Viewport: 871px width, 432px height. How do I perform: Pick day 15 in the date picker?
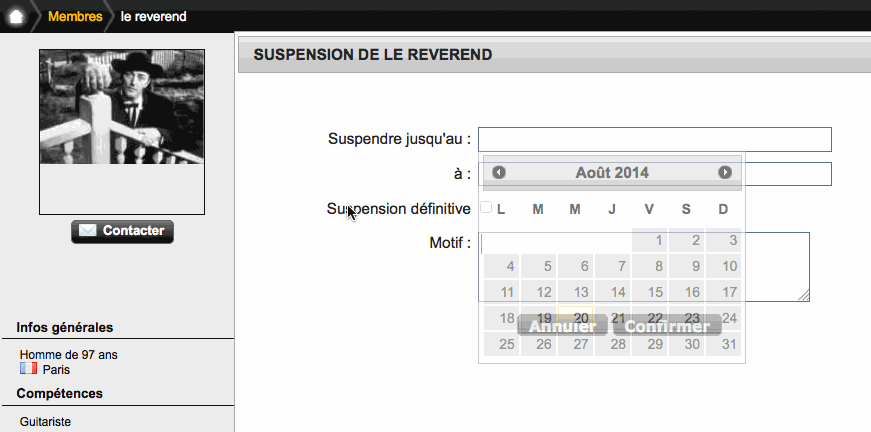tap(649, 292)
